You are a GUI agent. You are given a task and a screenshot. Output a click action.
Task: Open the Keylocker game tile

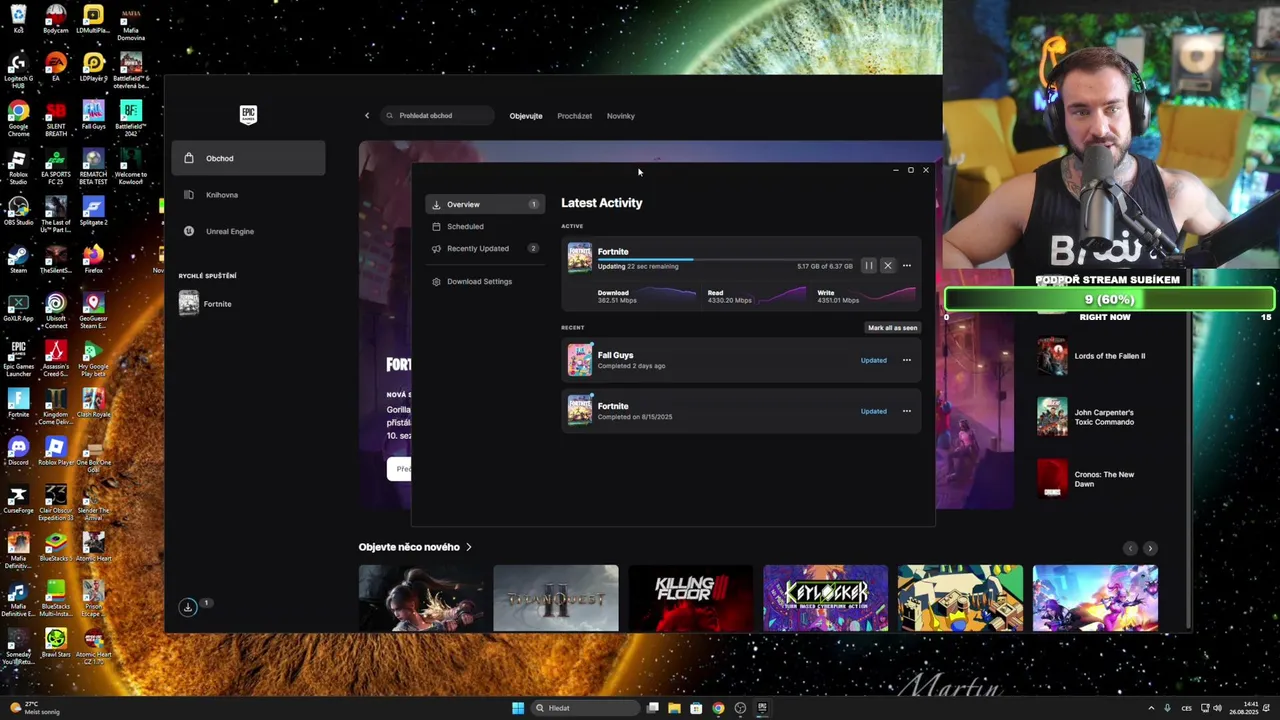[825, 598]
